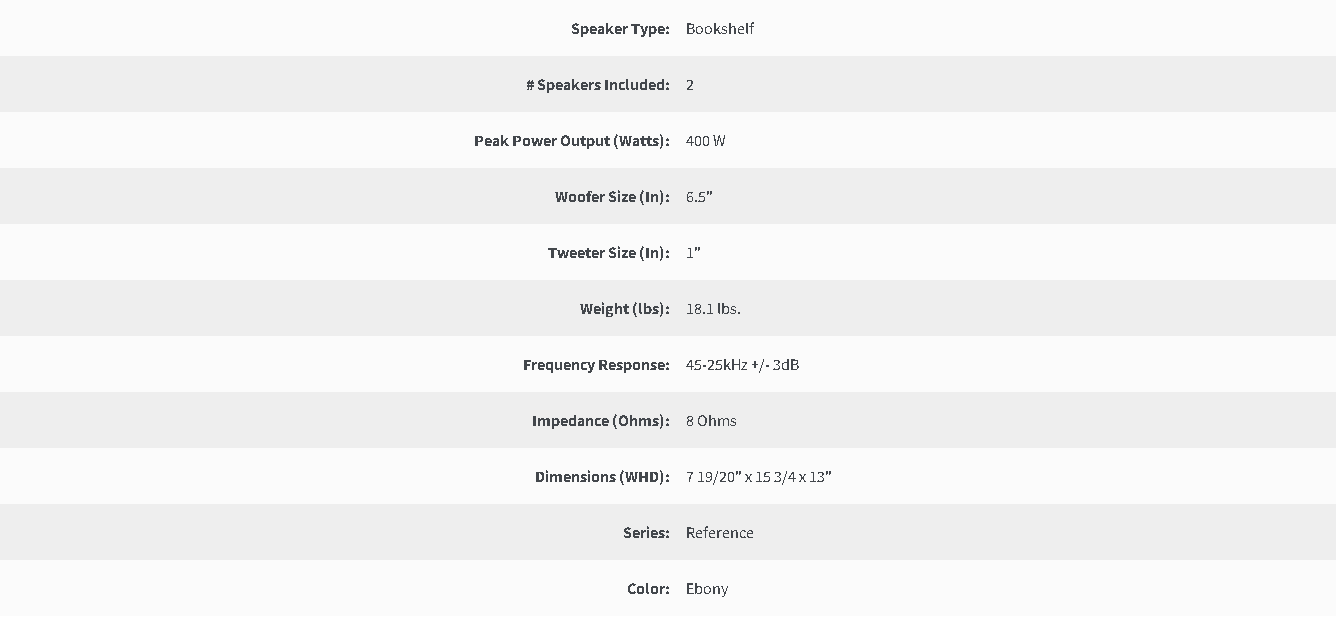Click the Tweeter Size (In) label
The image size is (1336, 619).
coord(609,253)
